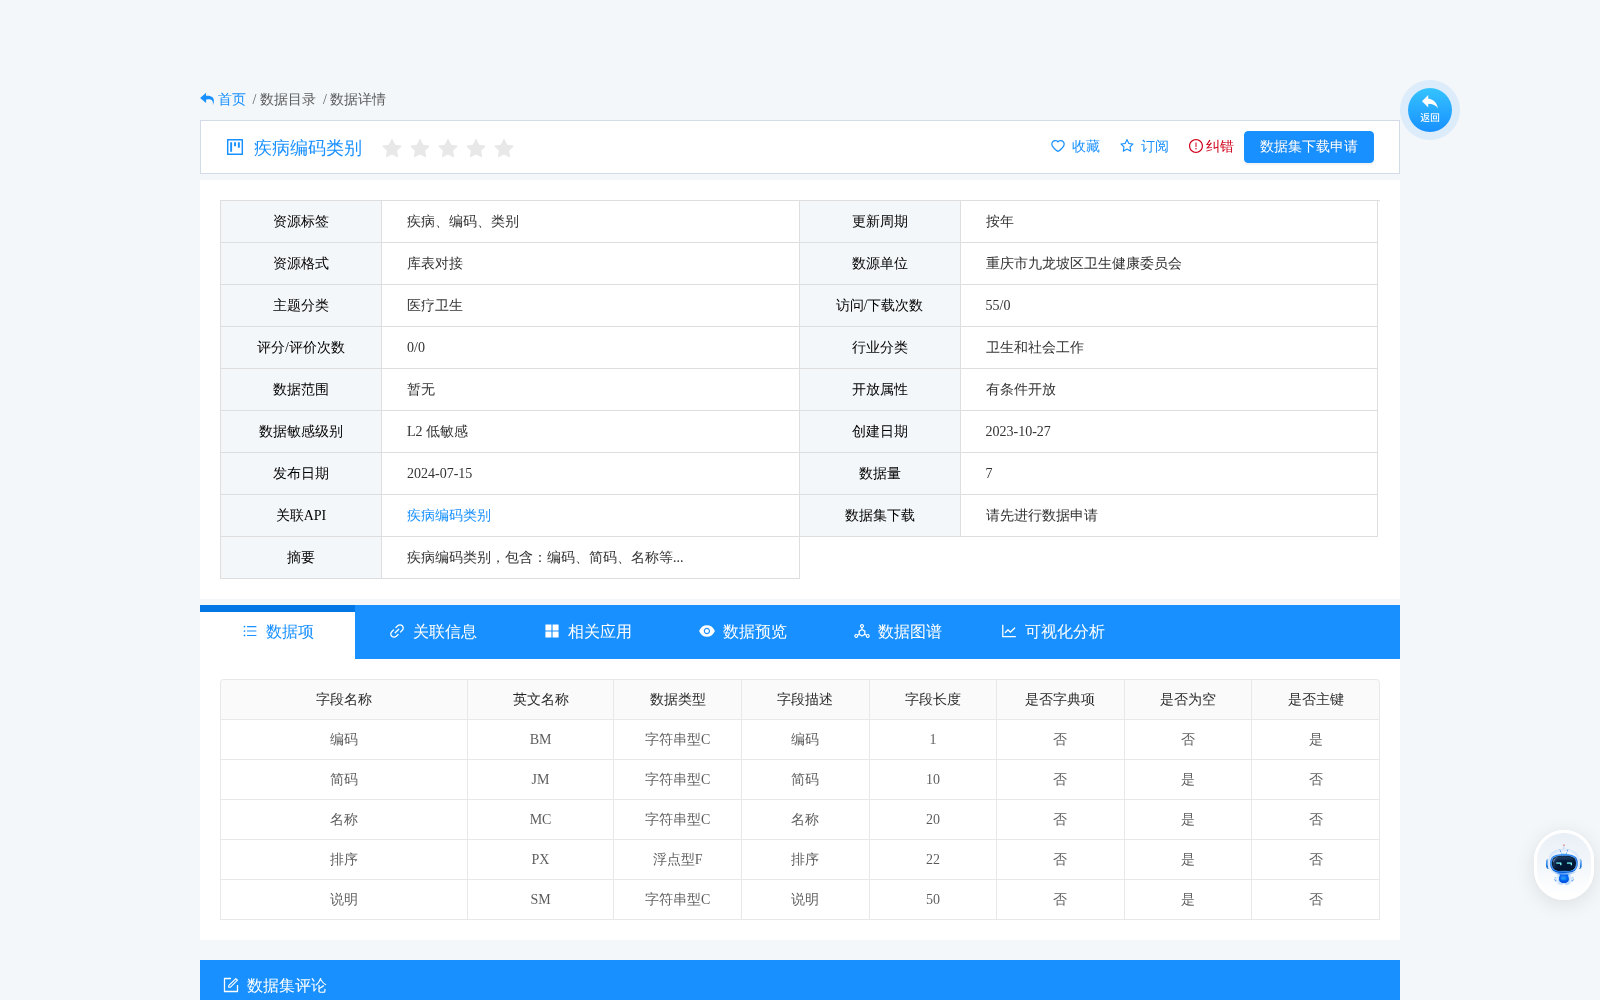Rate the dataset four stars
Screen dimensions: 1600x1000
[476, 148]
